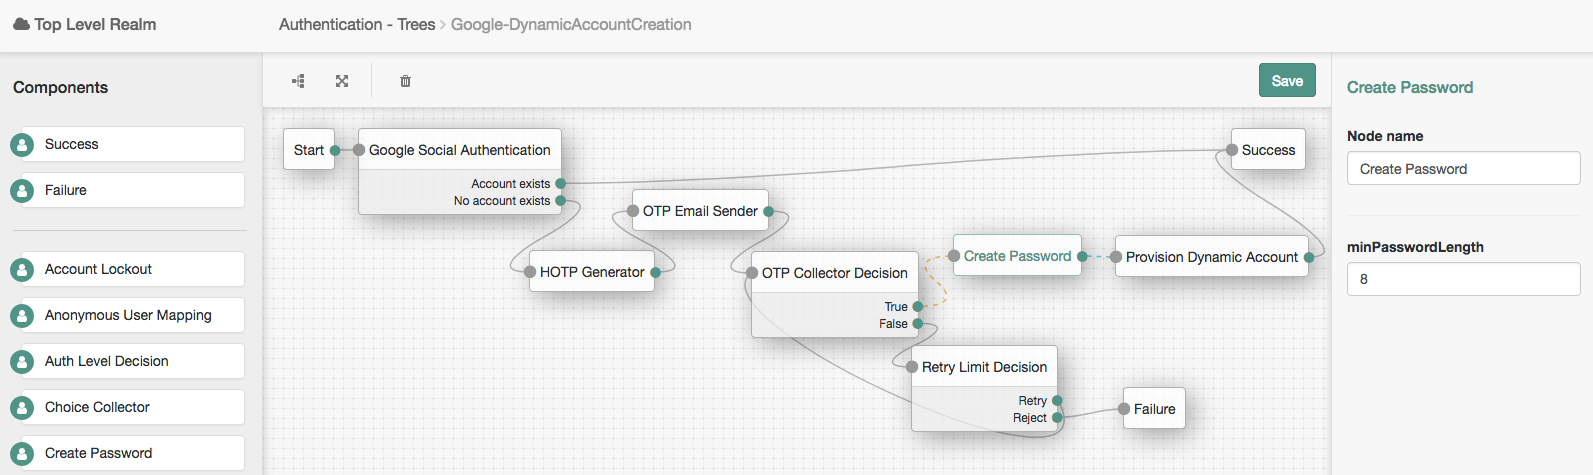
Task: Click the Account exists output connector
Action: coord(561,184)
